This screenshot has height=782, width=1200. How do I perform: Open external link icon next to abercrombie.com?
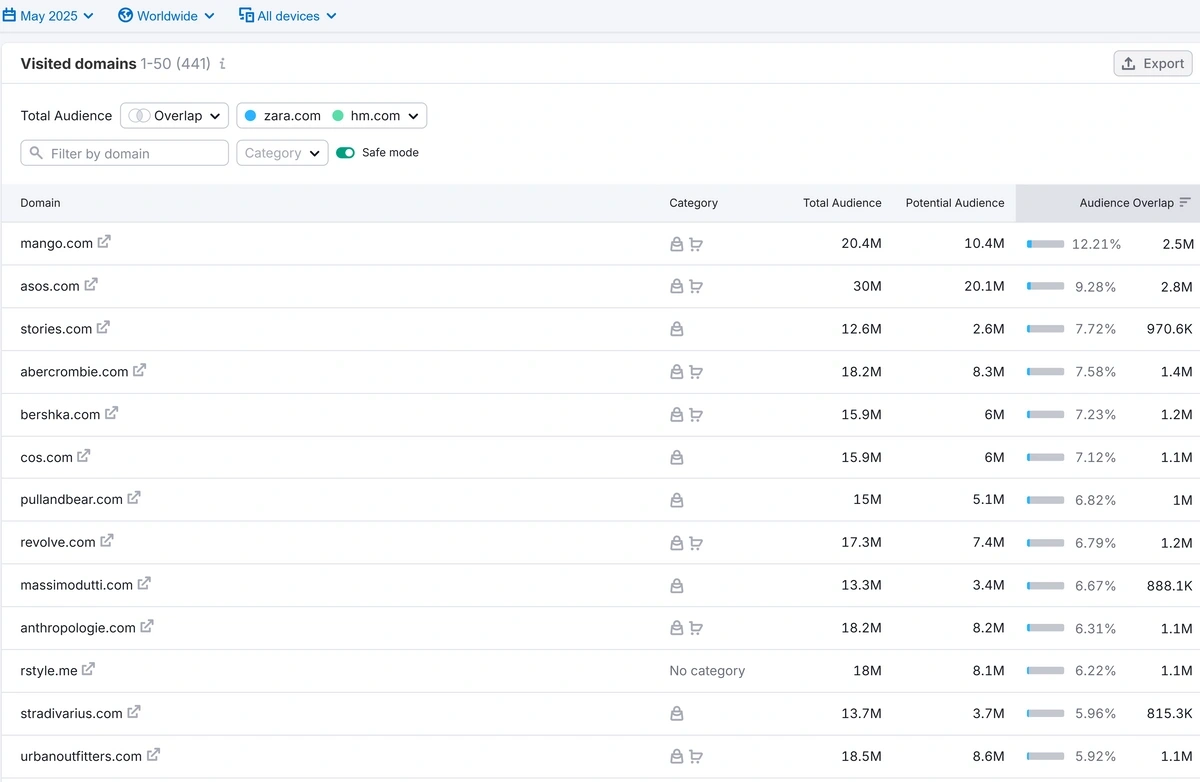point(139,370)
